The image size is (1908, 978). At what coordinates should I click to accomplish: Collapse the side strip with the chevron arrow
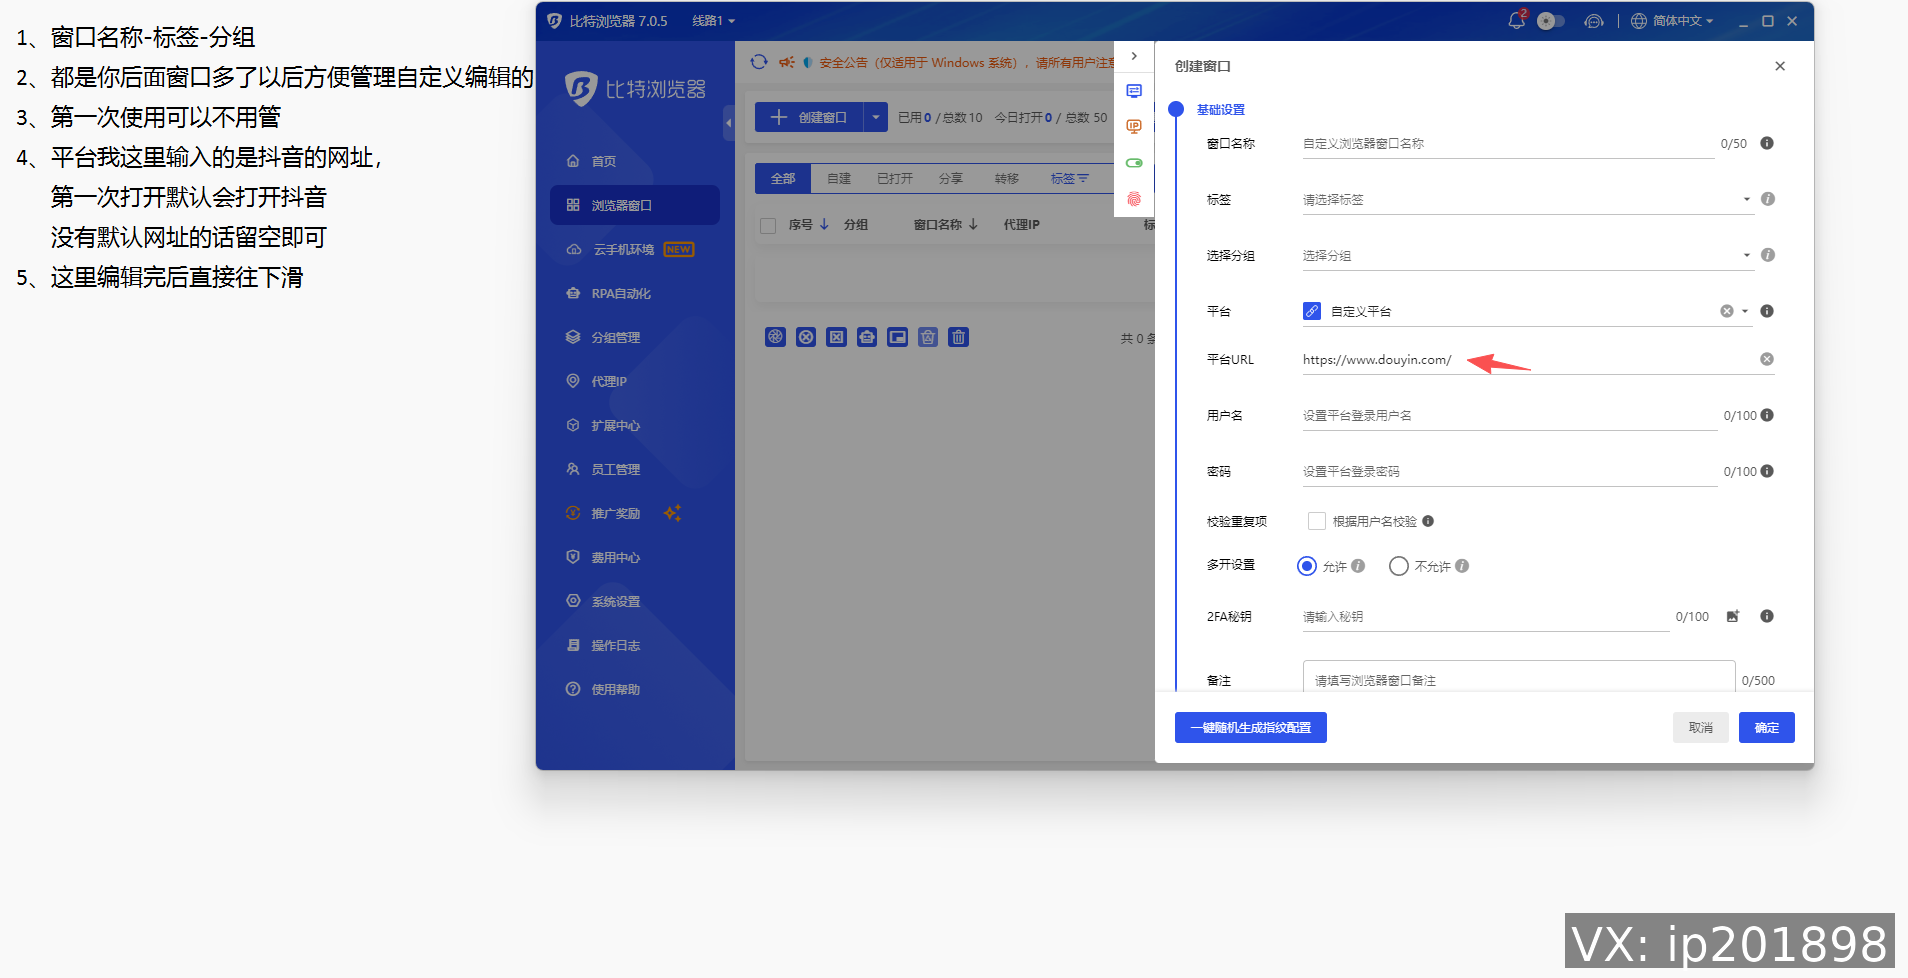tap(1134, 56)
